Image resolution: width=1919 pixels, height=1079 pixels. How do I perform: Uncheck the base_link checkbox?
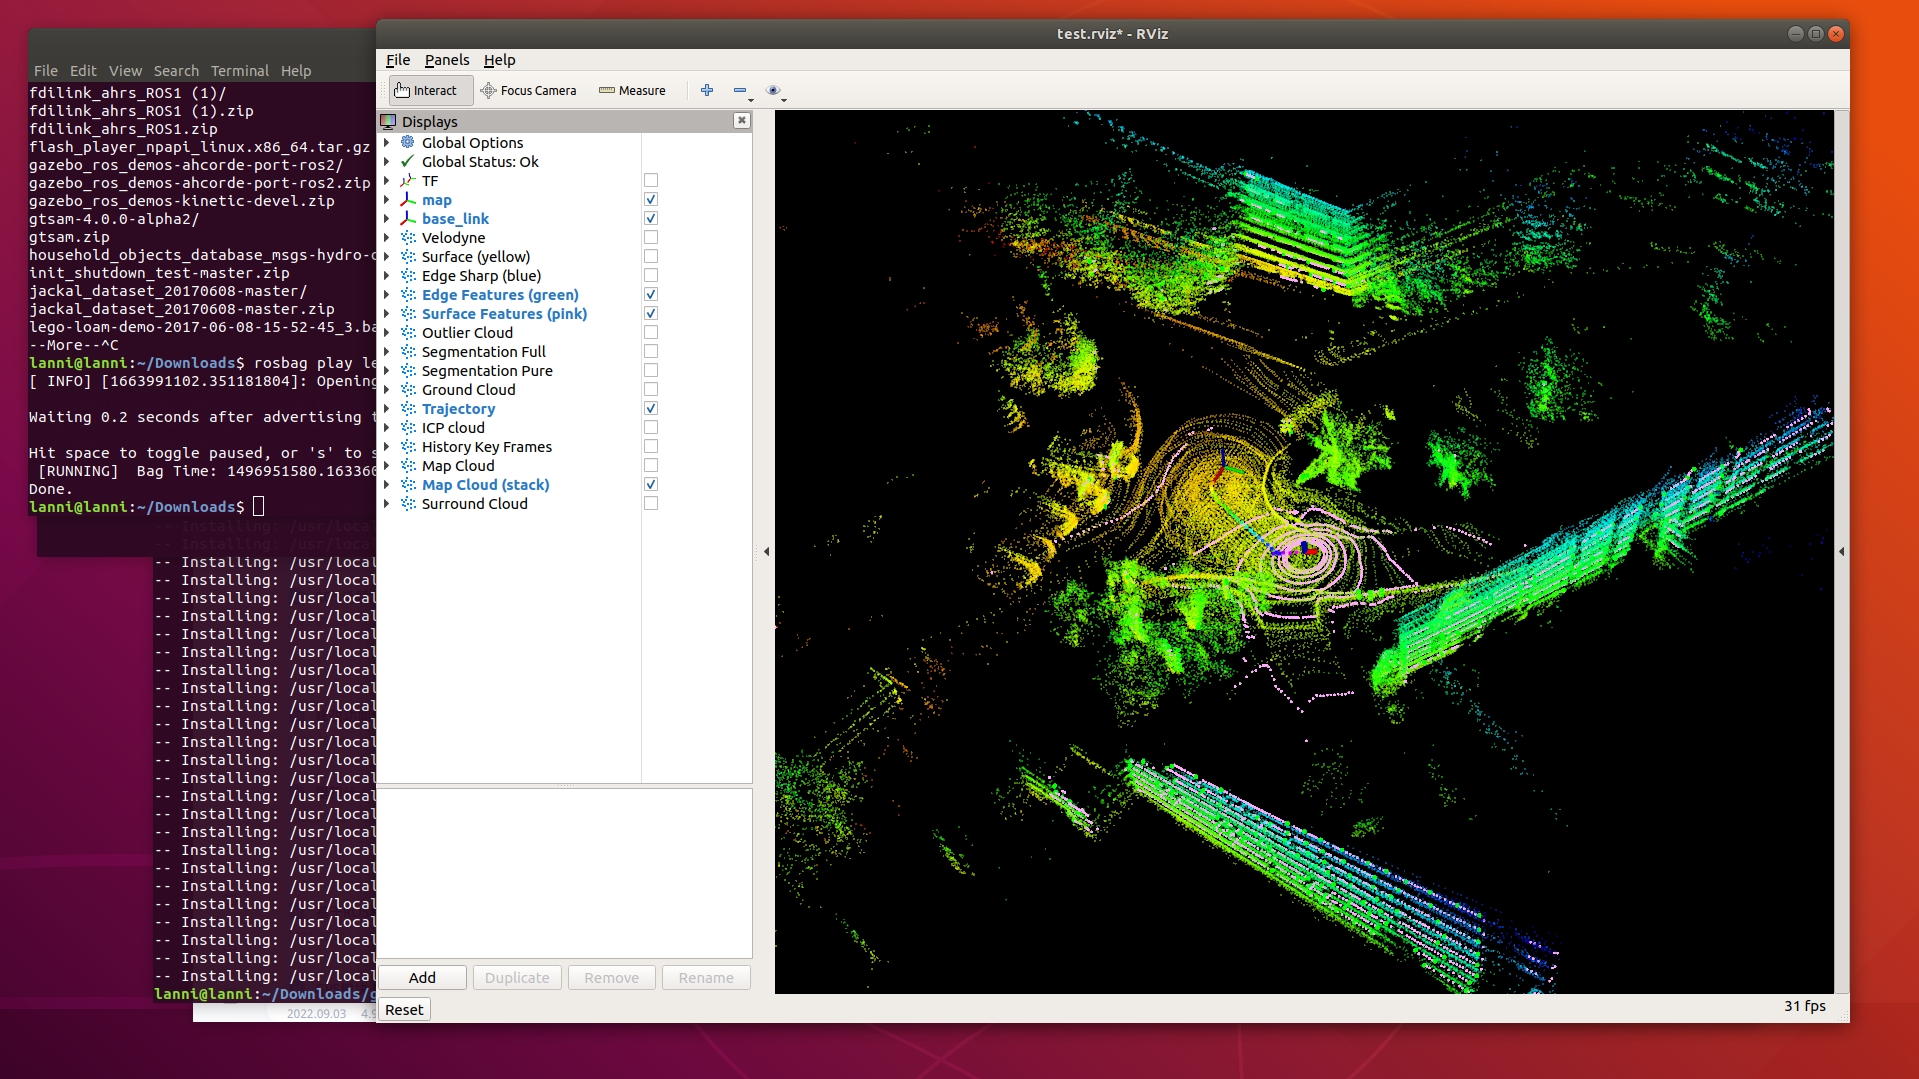click(x=651, y=218)
